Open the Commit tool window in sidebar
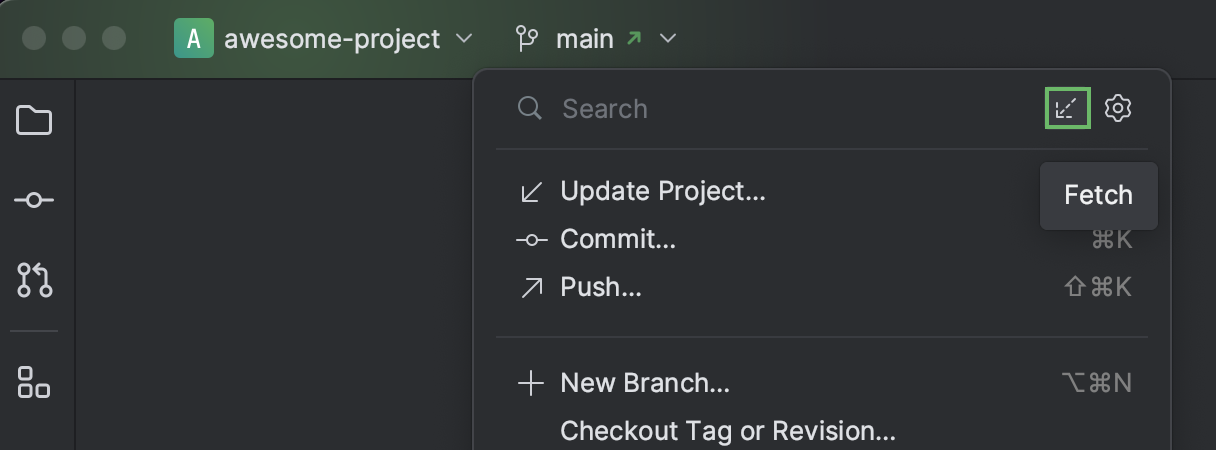Image resolution: width=1216 pixels, height=450 pixels. (x=34, y=201)
